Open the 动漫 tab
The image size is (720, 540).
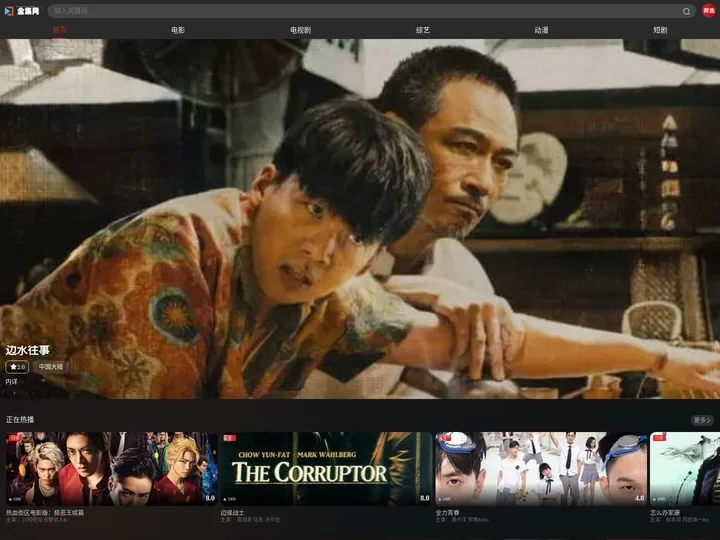click(541, 30)
